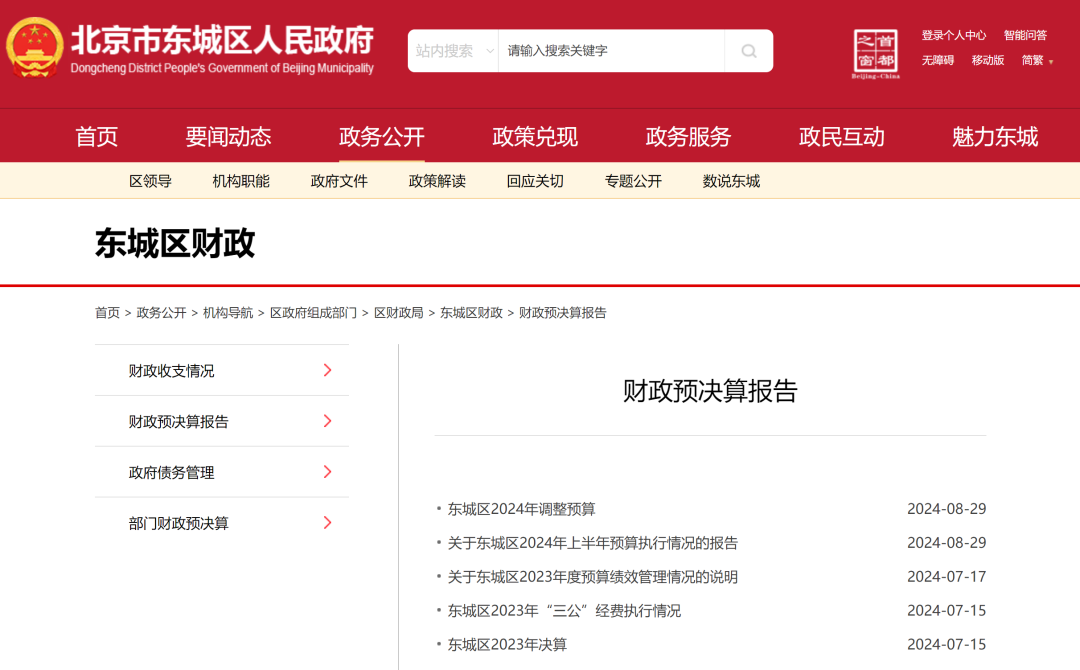
Task: Click the 登录个人中心 login link
Action: click(x=953, y=35)
